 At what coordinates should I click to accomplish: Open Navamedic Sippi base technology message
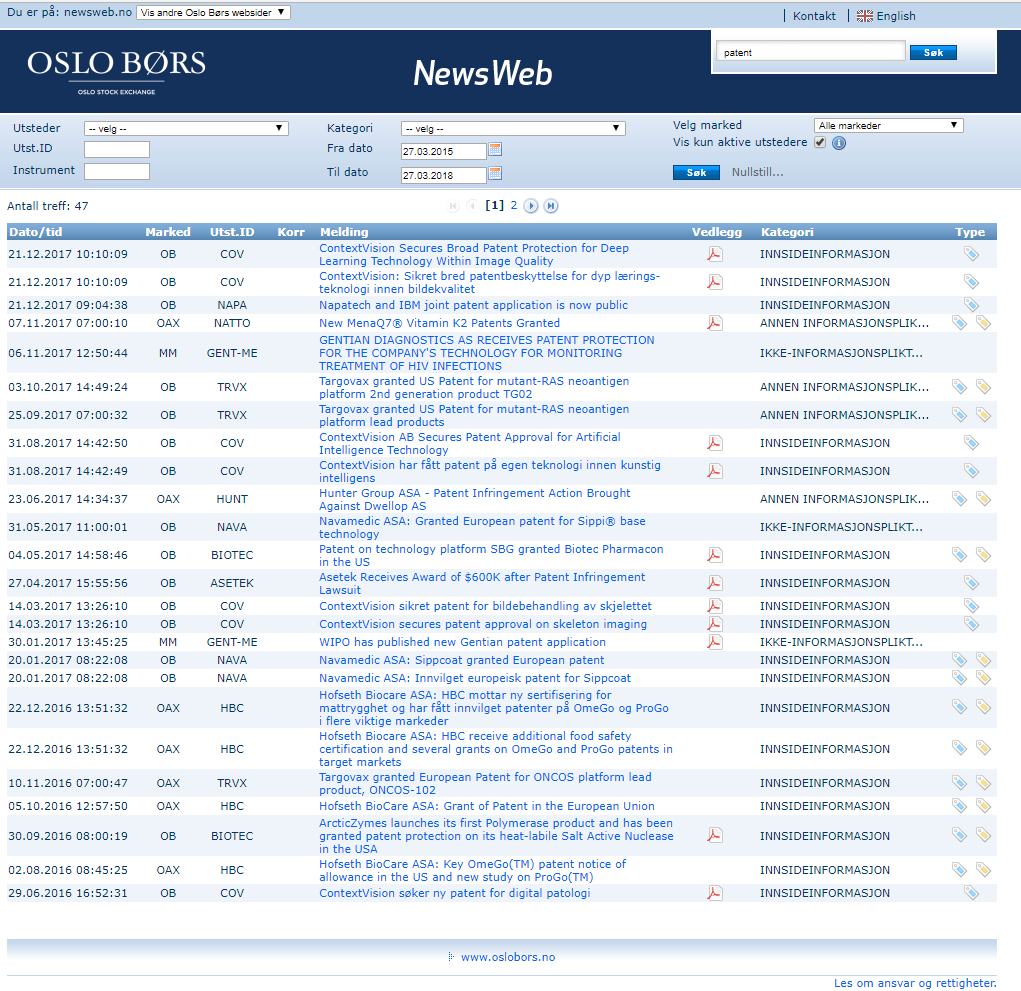(482, 527)
